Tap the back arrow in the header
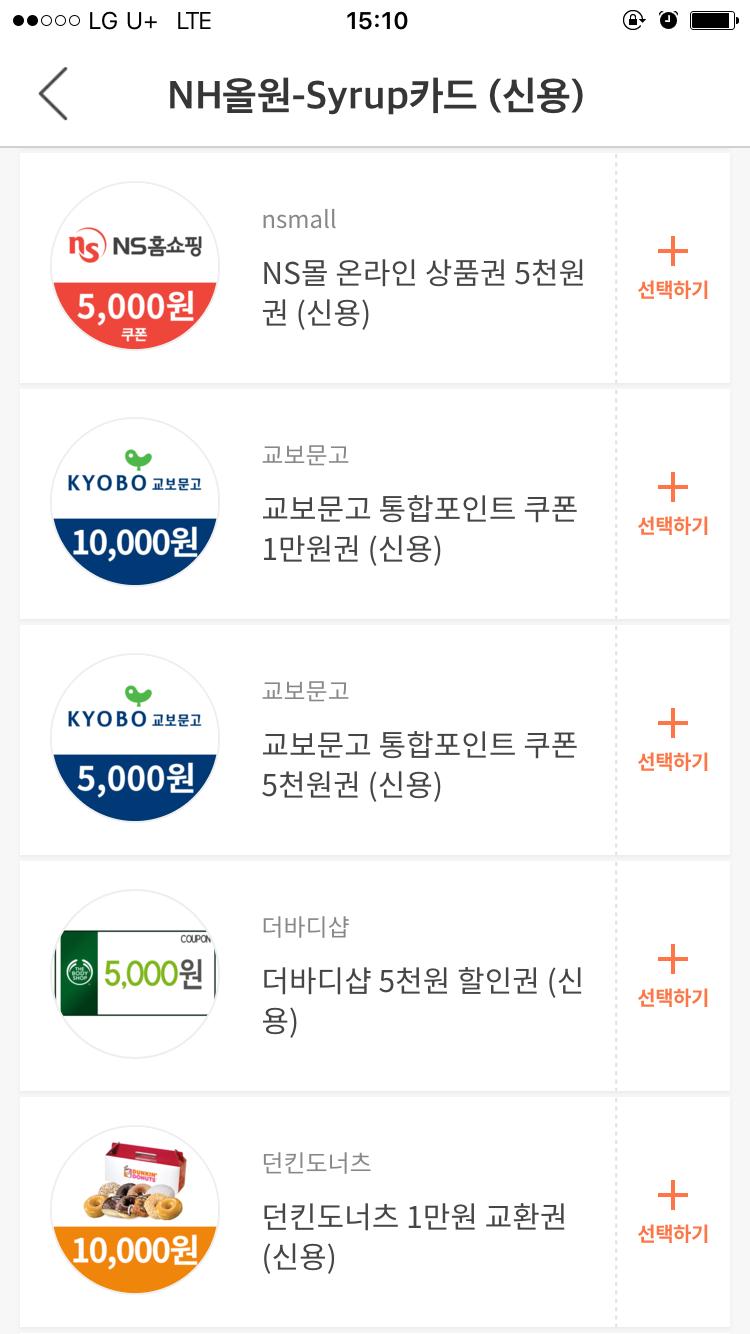Screen dimensions: 750x1334 (x=53, y=95)
